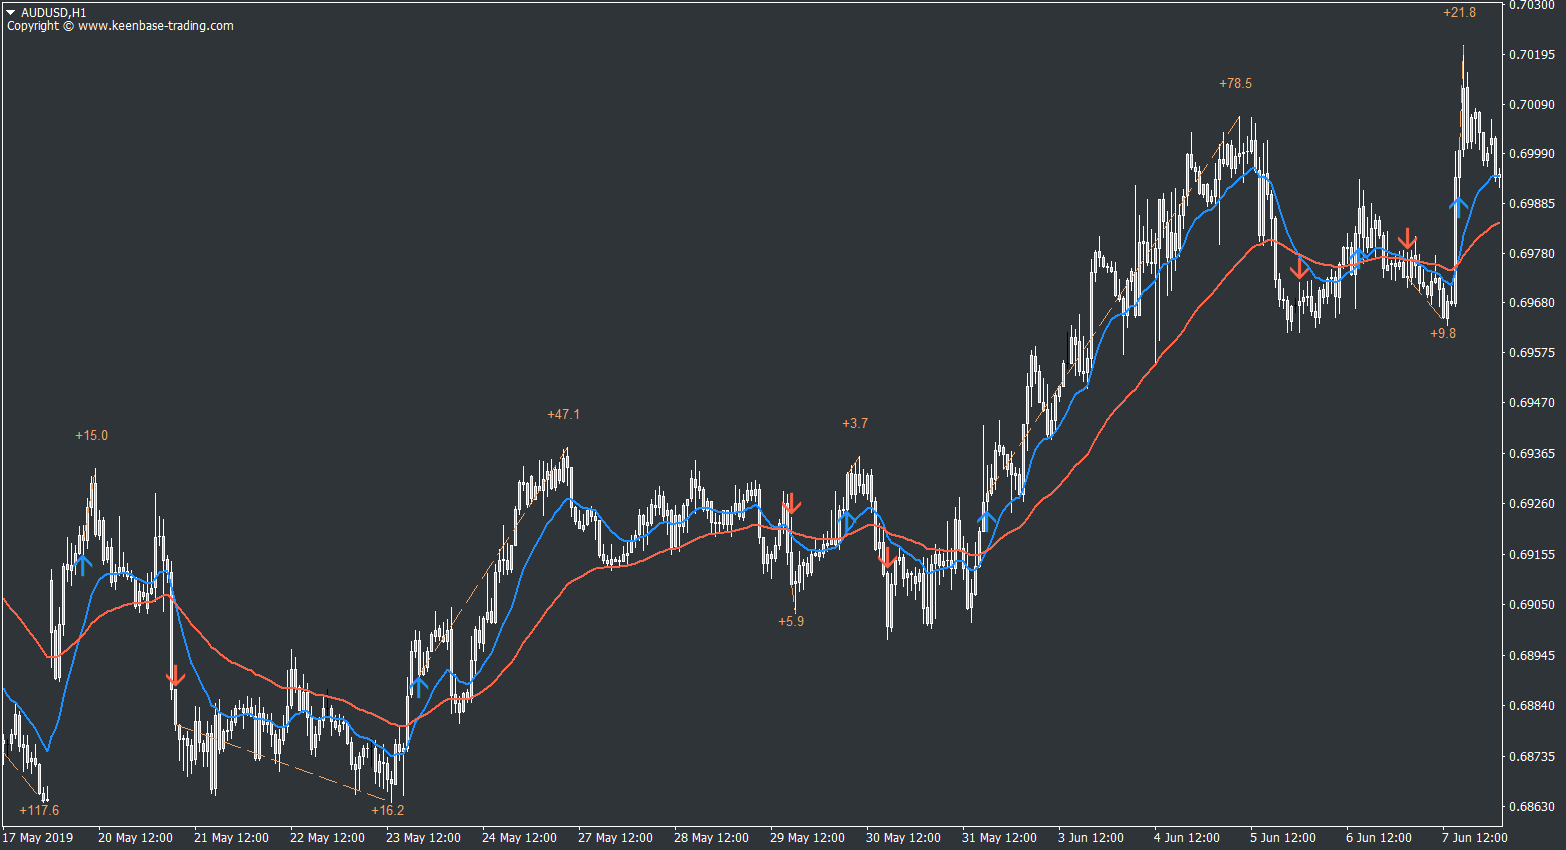Click the 5 Jun 12:00 time label
This screenshot has height=850, width=1566.
pyautogui.click(x=1283, y=838)
